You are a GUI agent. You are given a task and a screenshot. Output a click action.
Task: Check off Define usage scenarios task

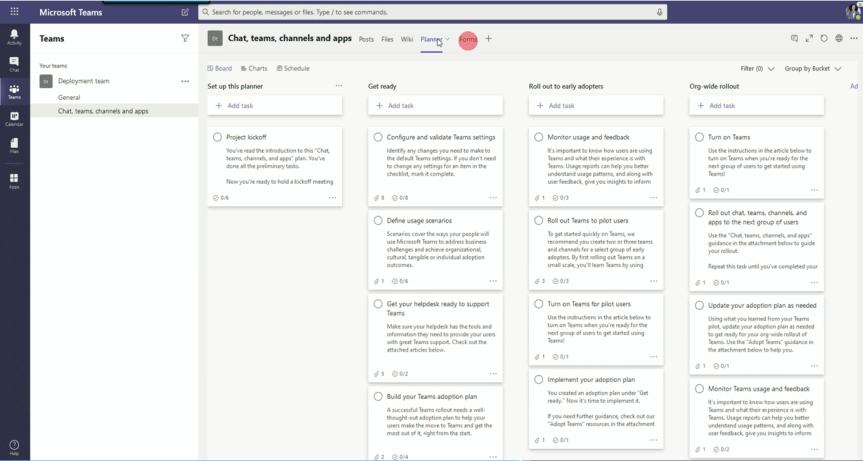click(378, 220)
